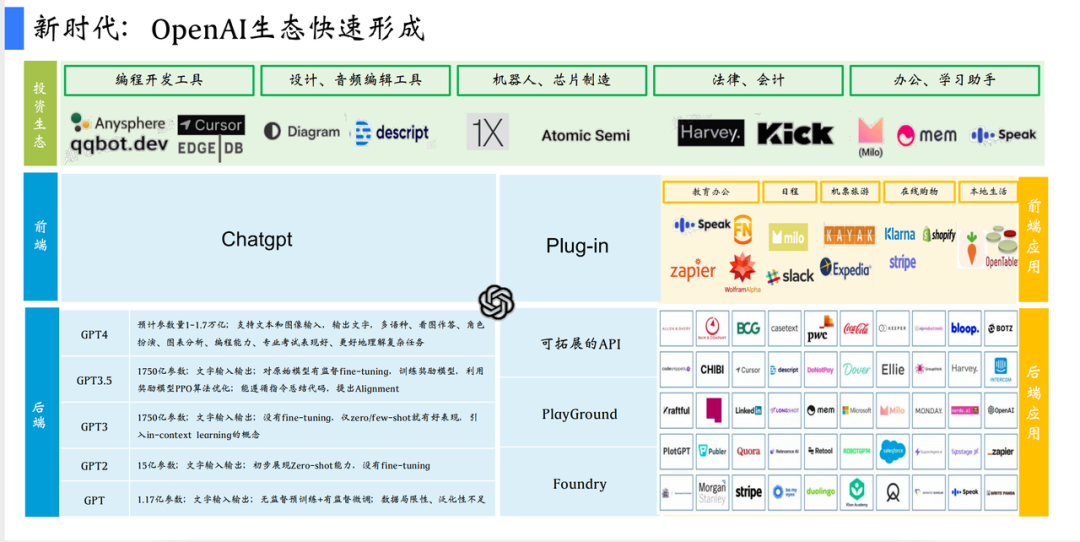Select the 法律、会计 category header
This screenshot has height=542, width=1080.
tap(748, 81)
